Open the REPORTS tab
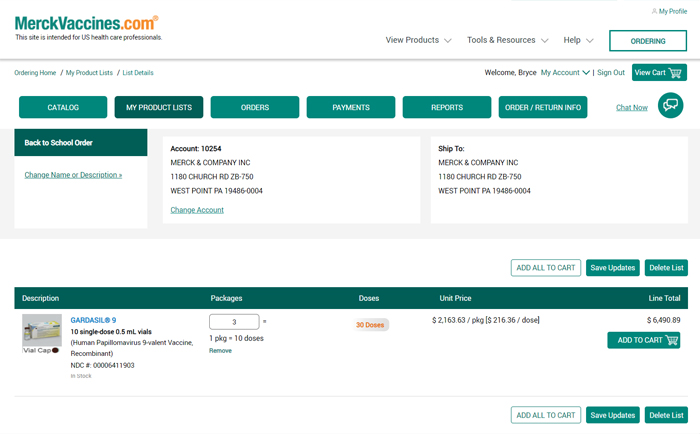700x434 pixels. (447, 107)
